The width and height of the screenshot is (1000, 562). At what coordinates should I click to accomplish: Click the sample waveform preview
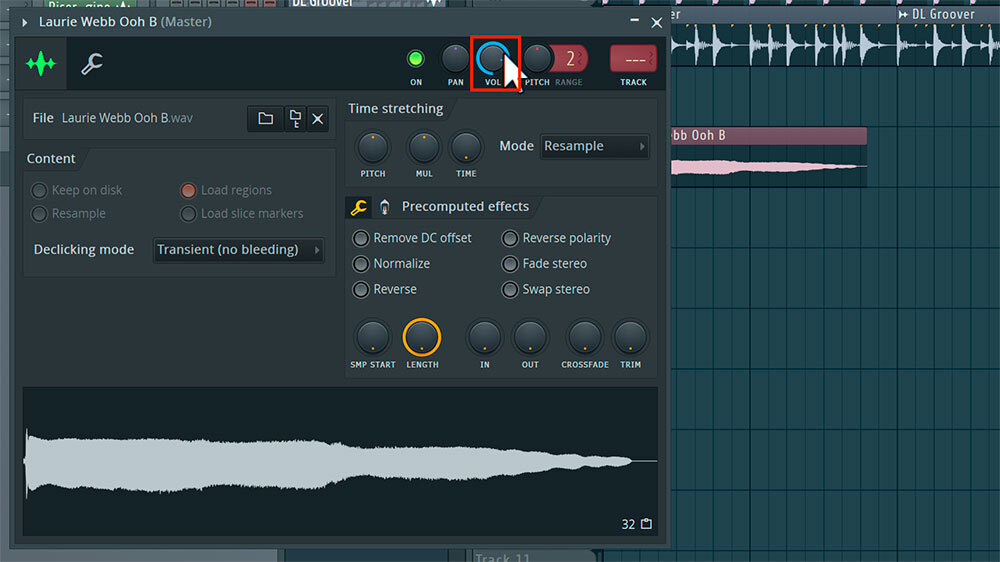[x=340, y=461]
